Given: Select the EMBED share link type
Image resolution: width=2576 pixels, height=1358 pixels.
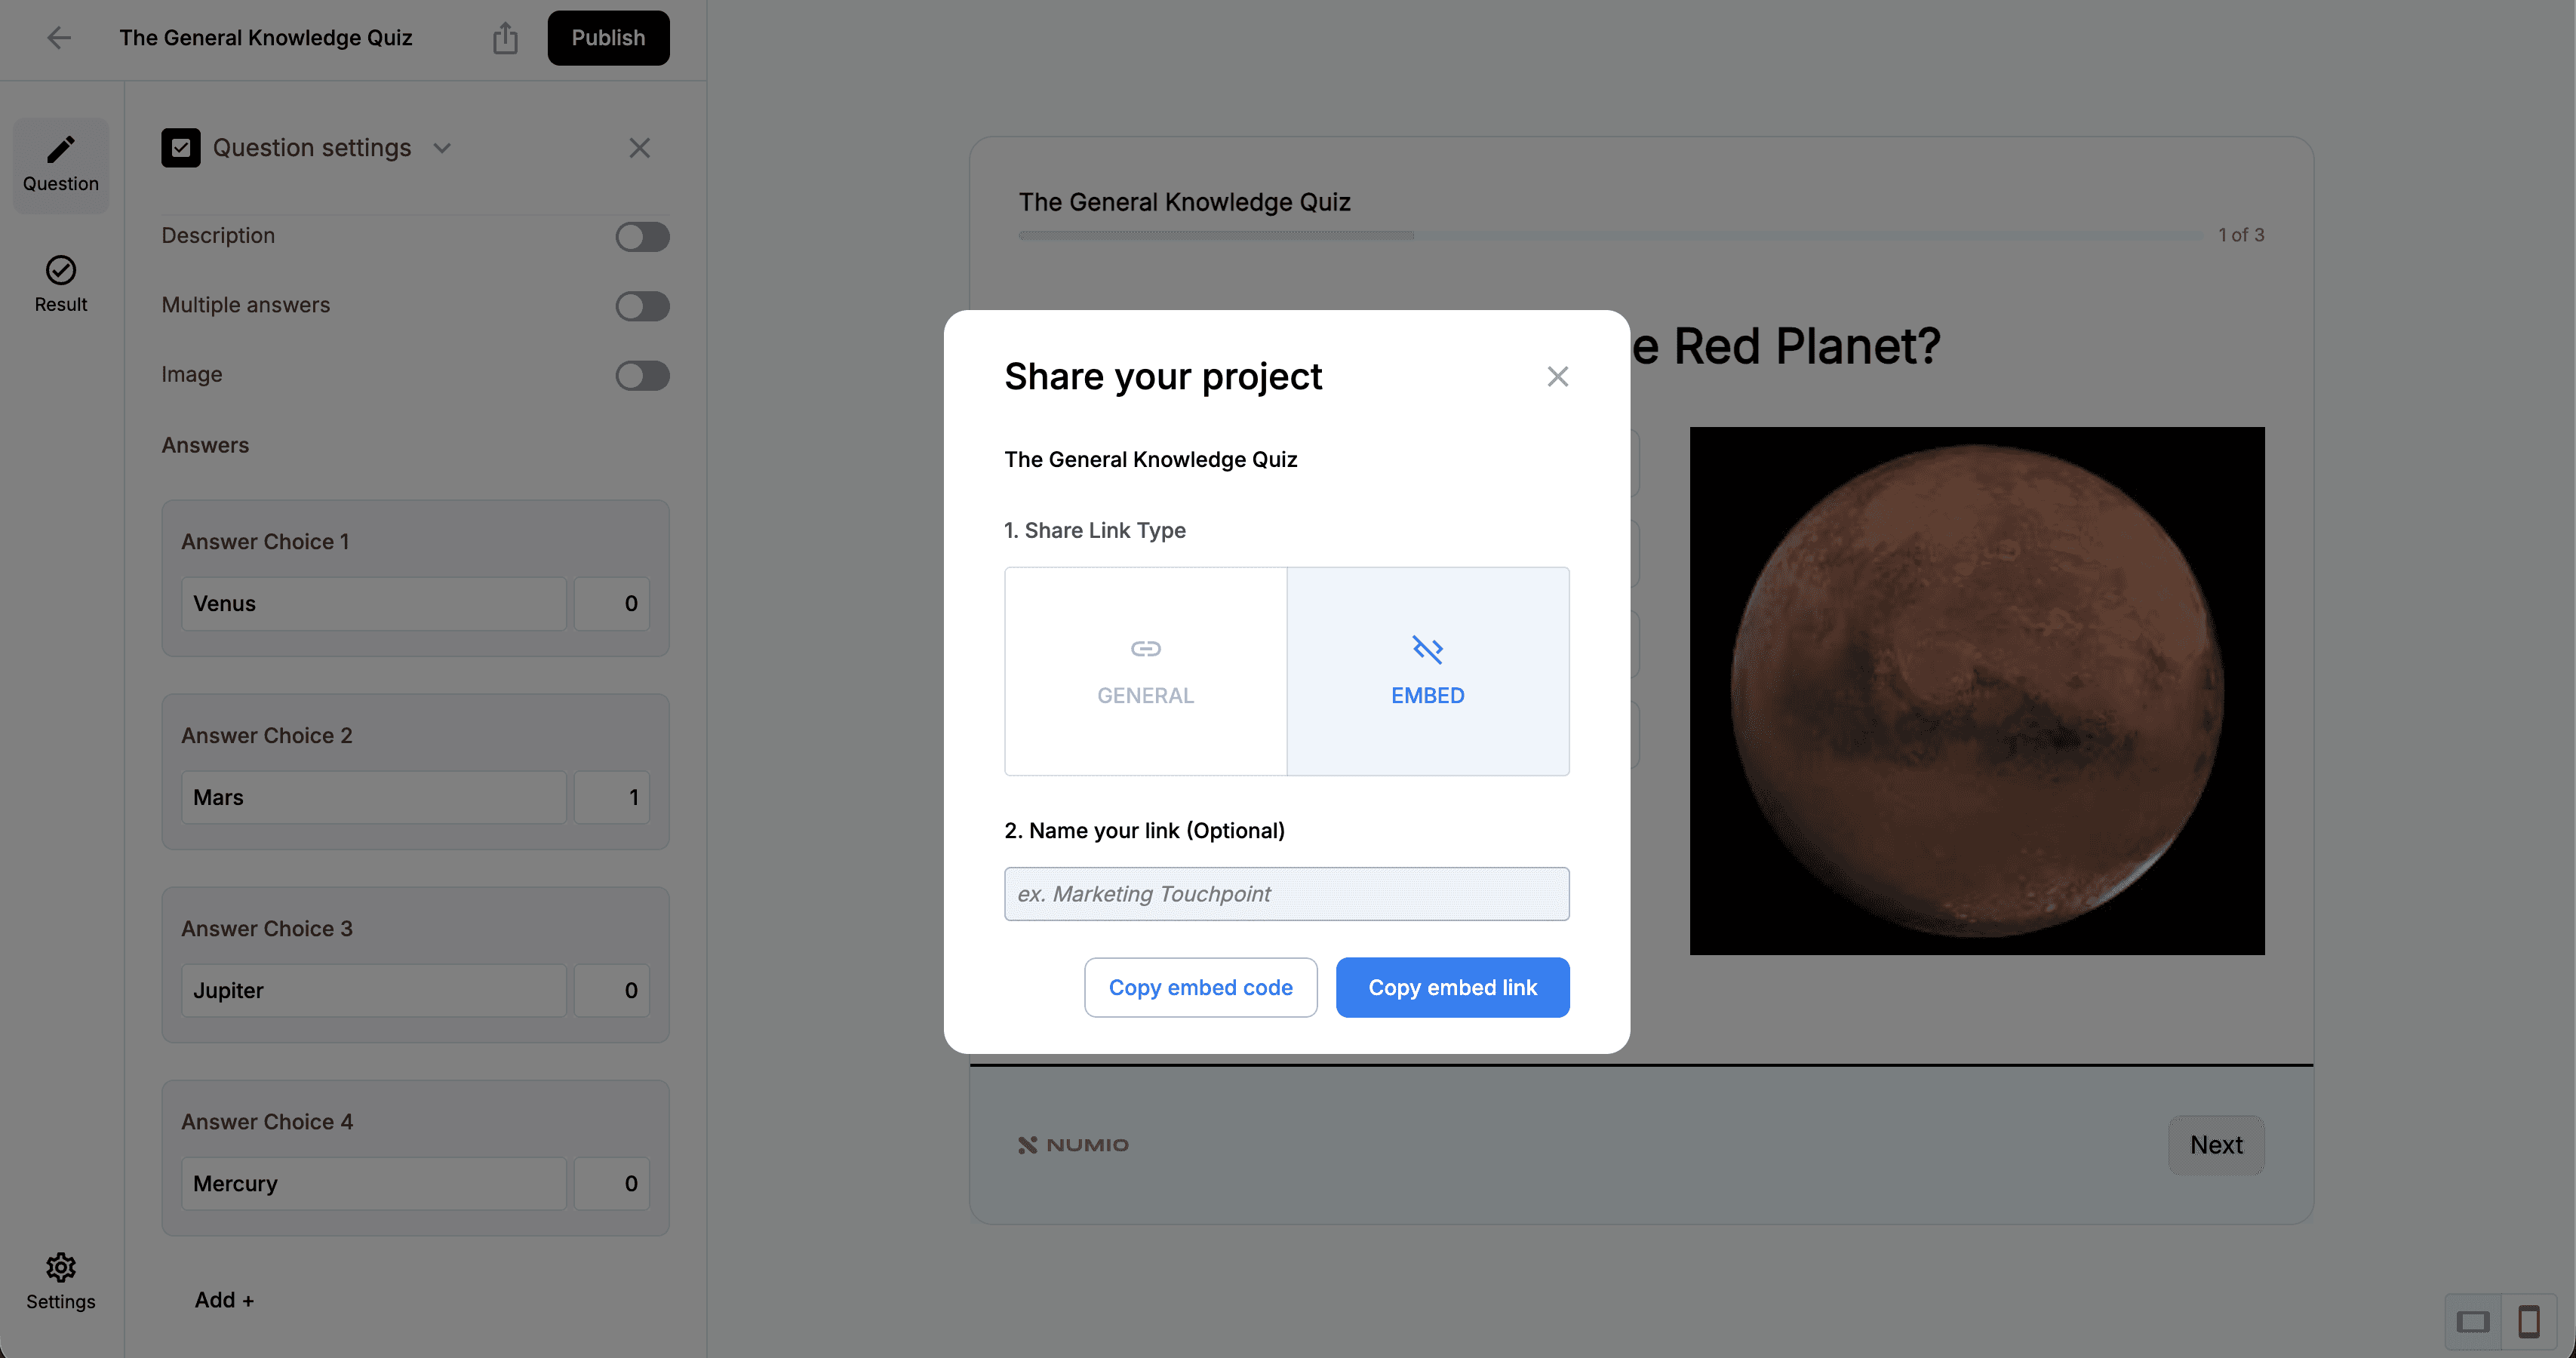Looking at the screenshot, I should 1427,671.
